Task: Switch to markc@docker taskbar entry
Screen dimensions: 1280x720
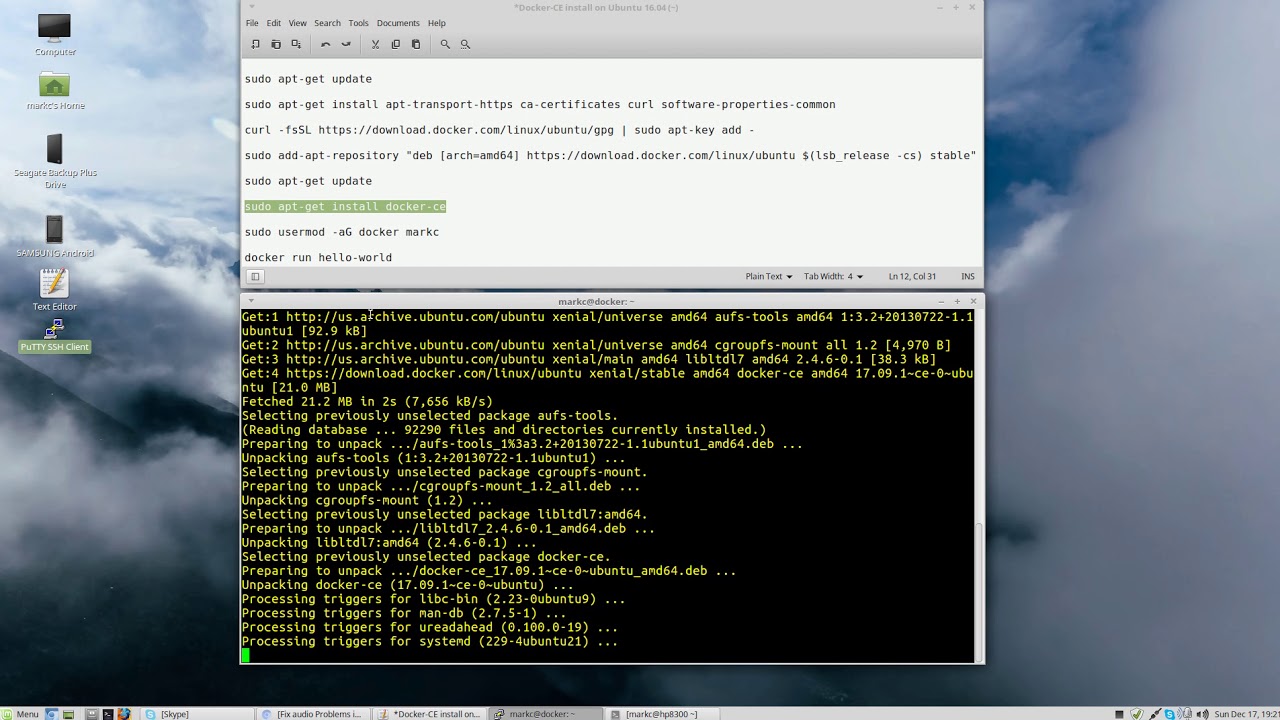Action: pos(545,714)
